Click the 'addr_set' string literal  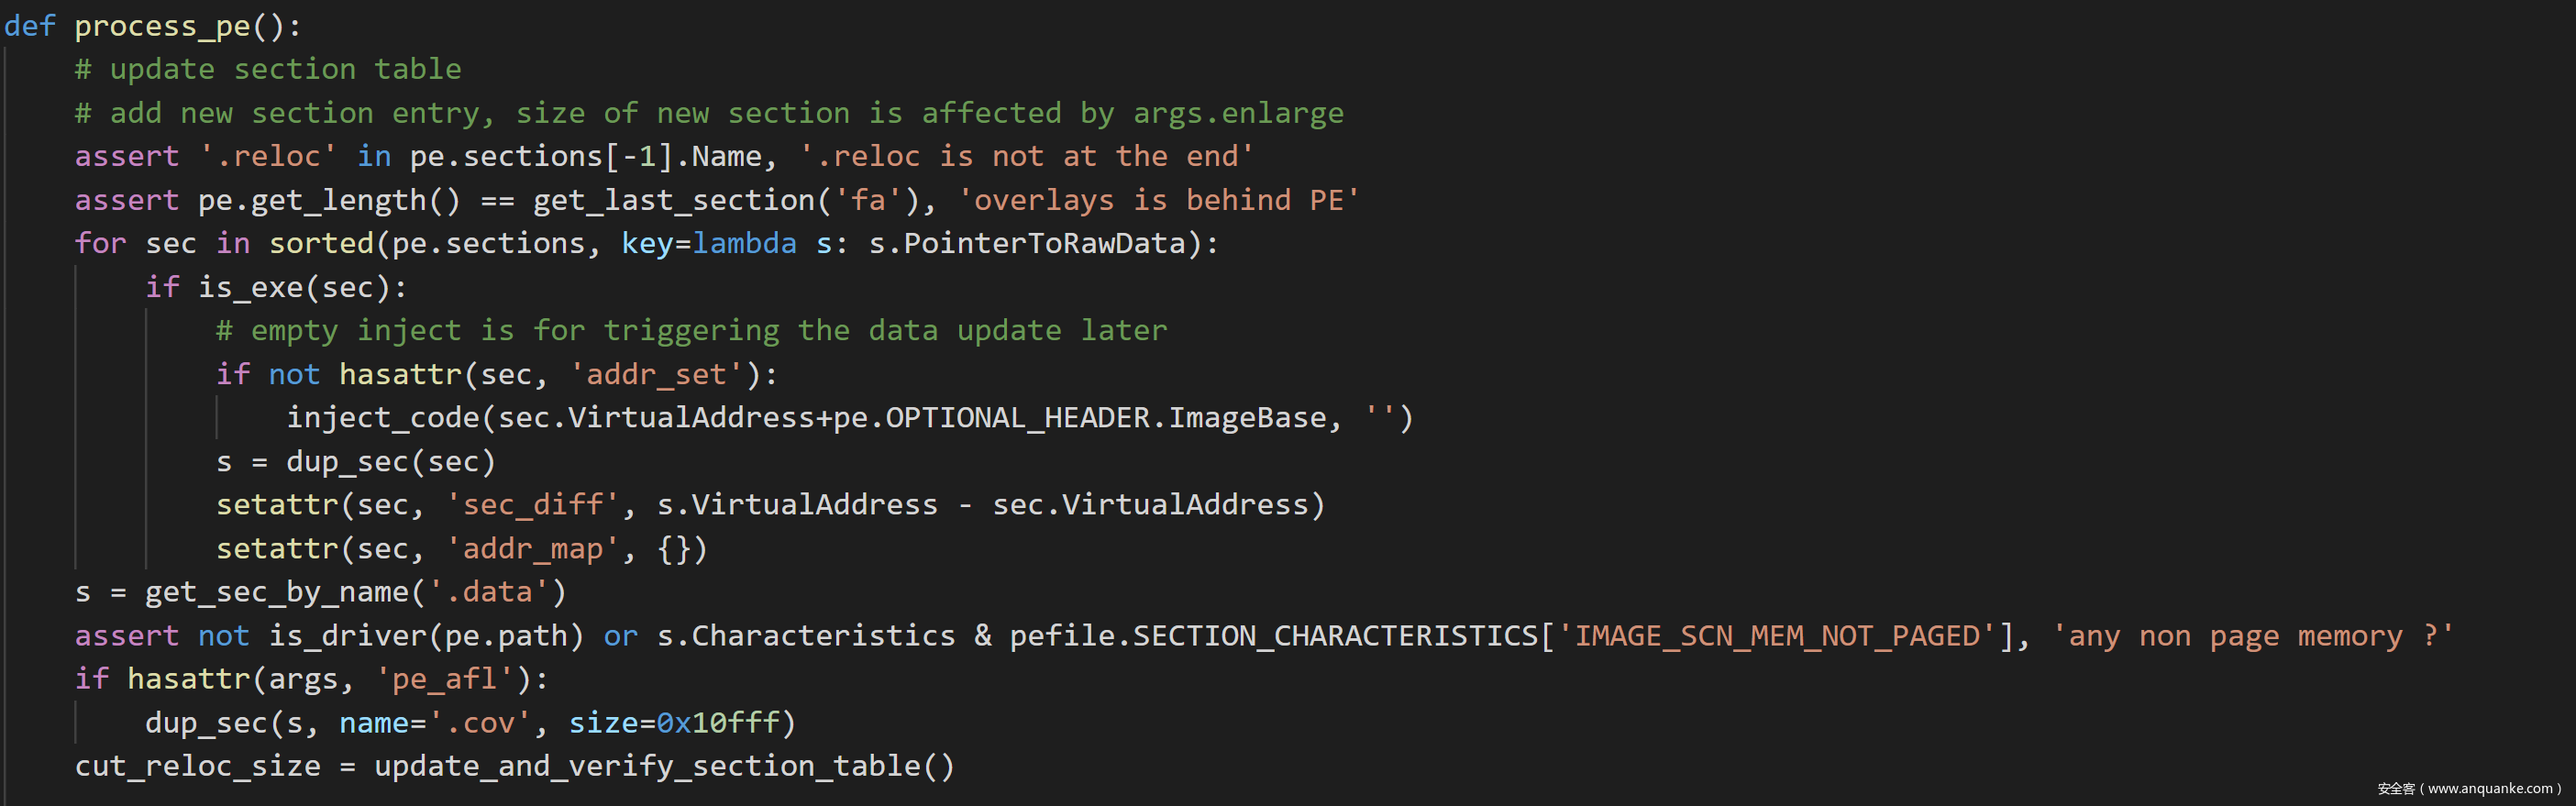tap(656, 375)
